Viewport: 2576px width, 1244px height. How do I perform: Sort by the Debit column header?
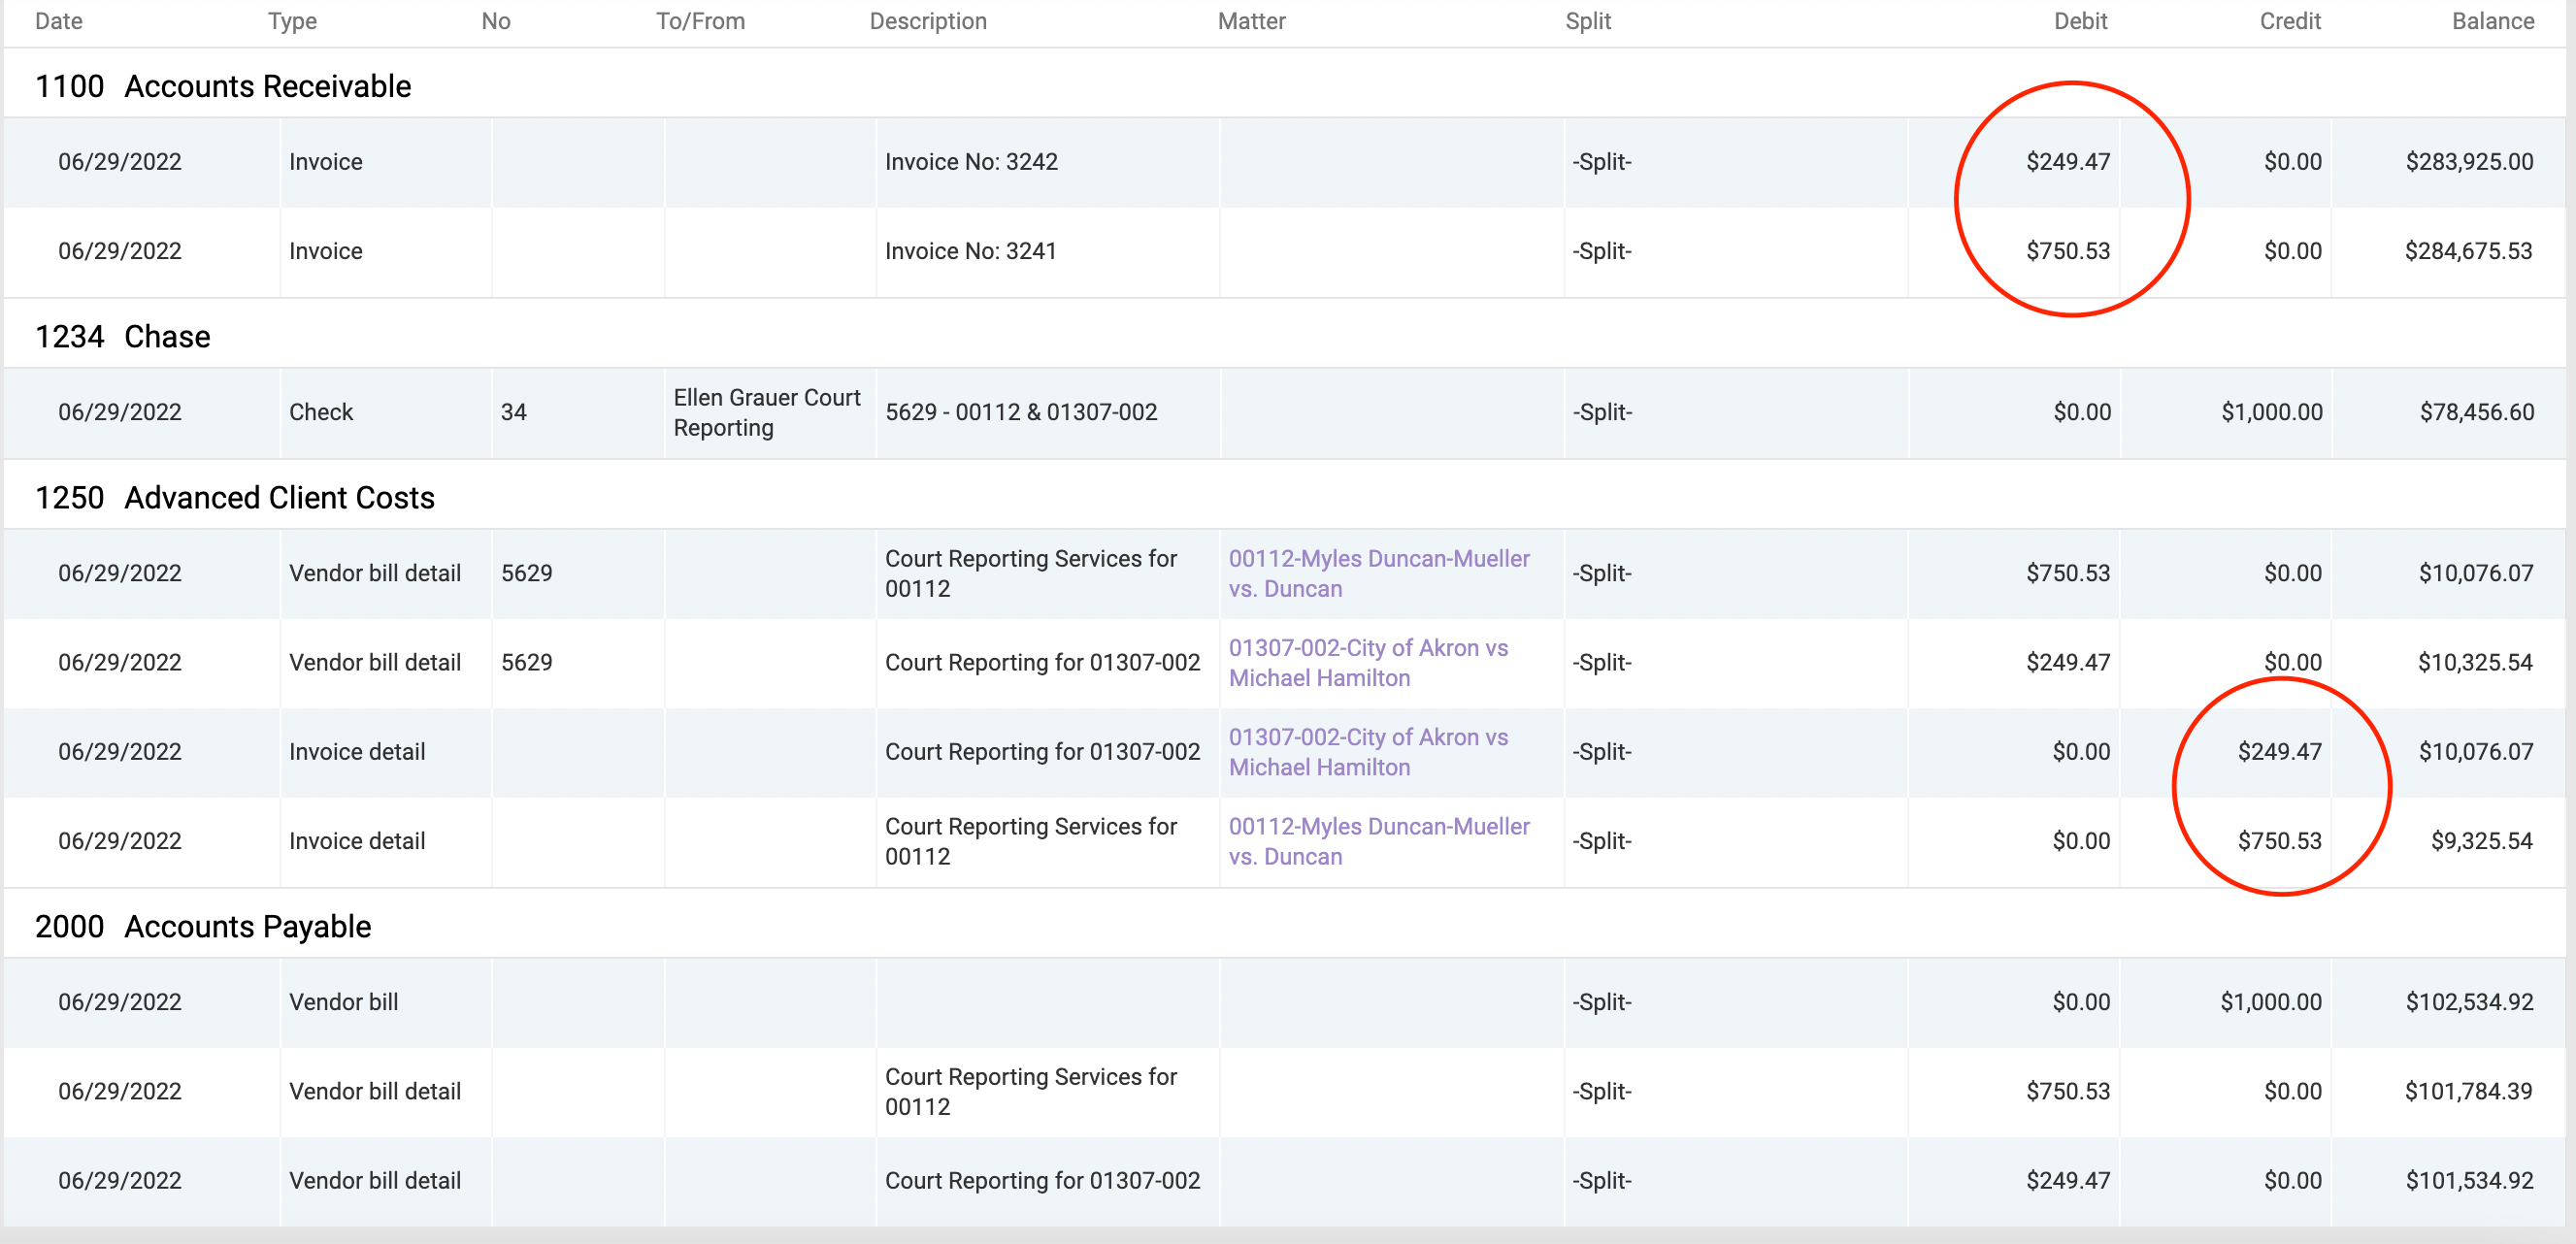(x=2081, y=20)
